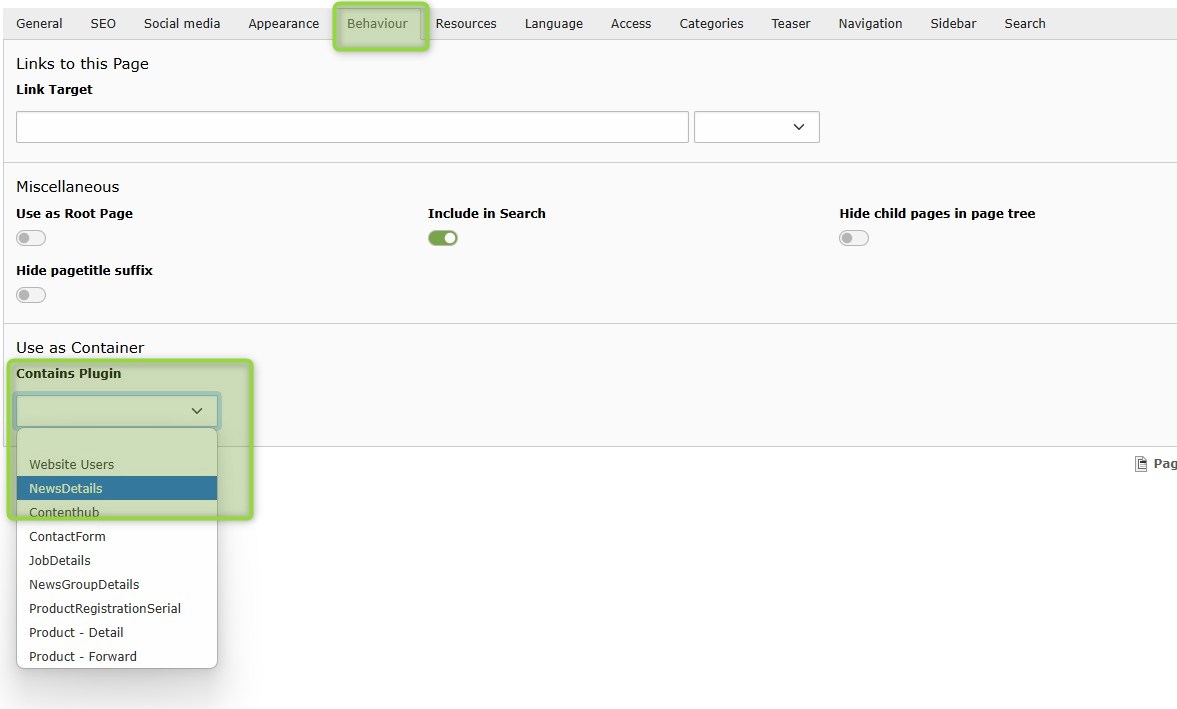Screen dimensions: 1177x709
Task: Click the Link Target text field
Action: click(352, 127)
